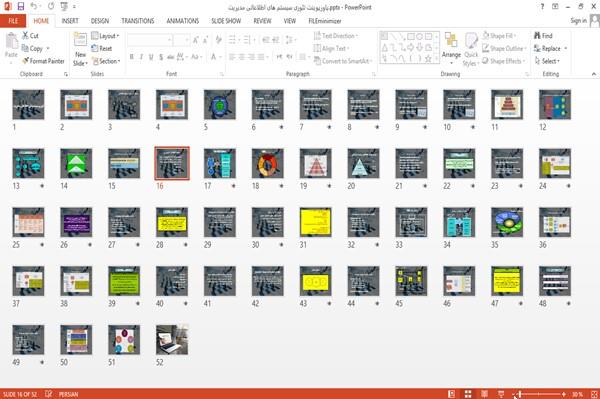Click the transition star under slide 6
Image resolution: width=600 pixels, height=399 pixels.
[281, 127]
